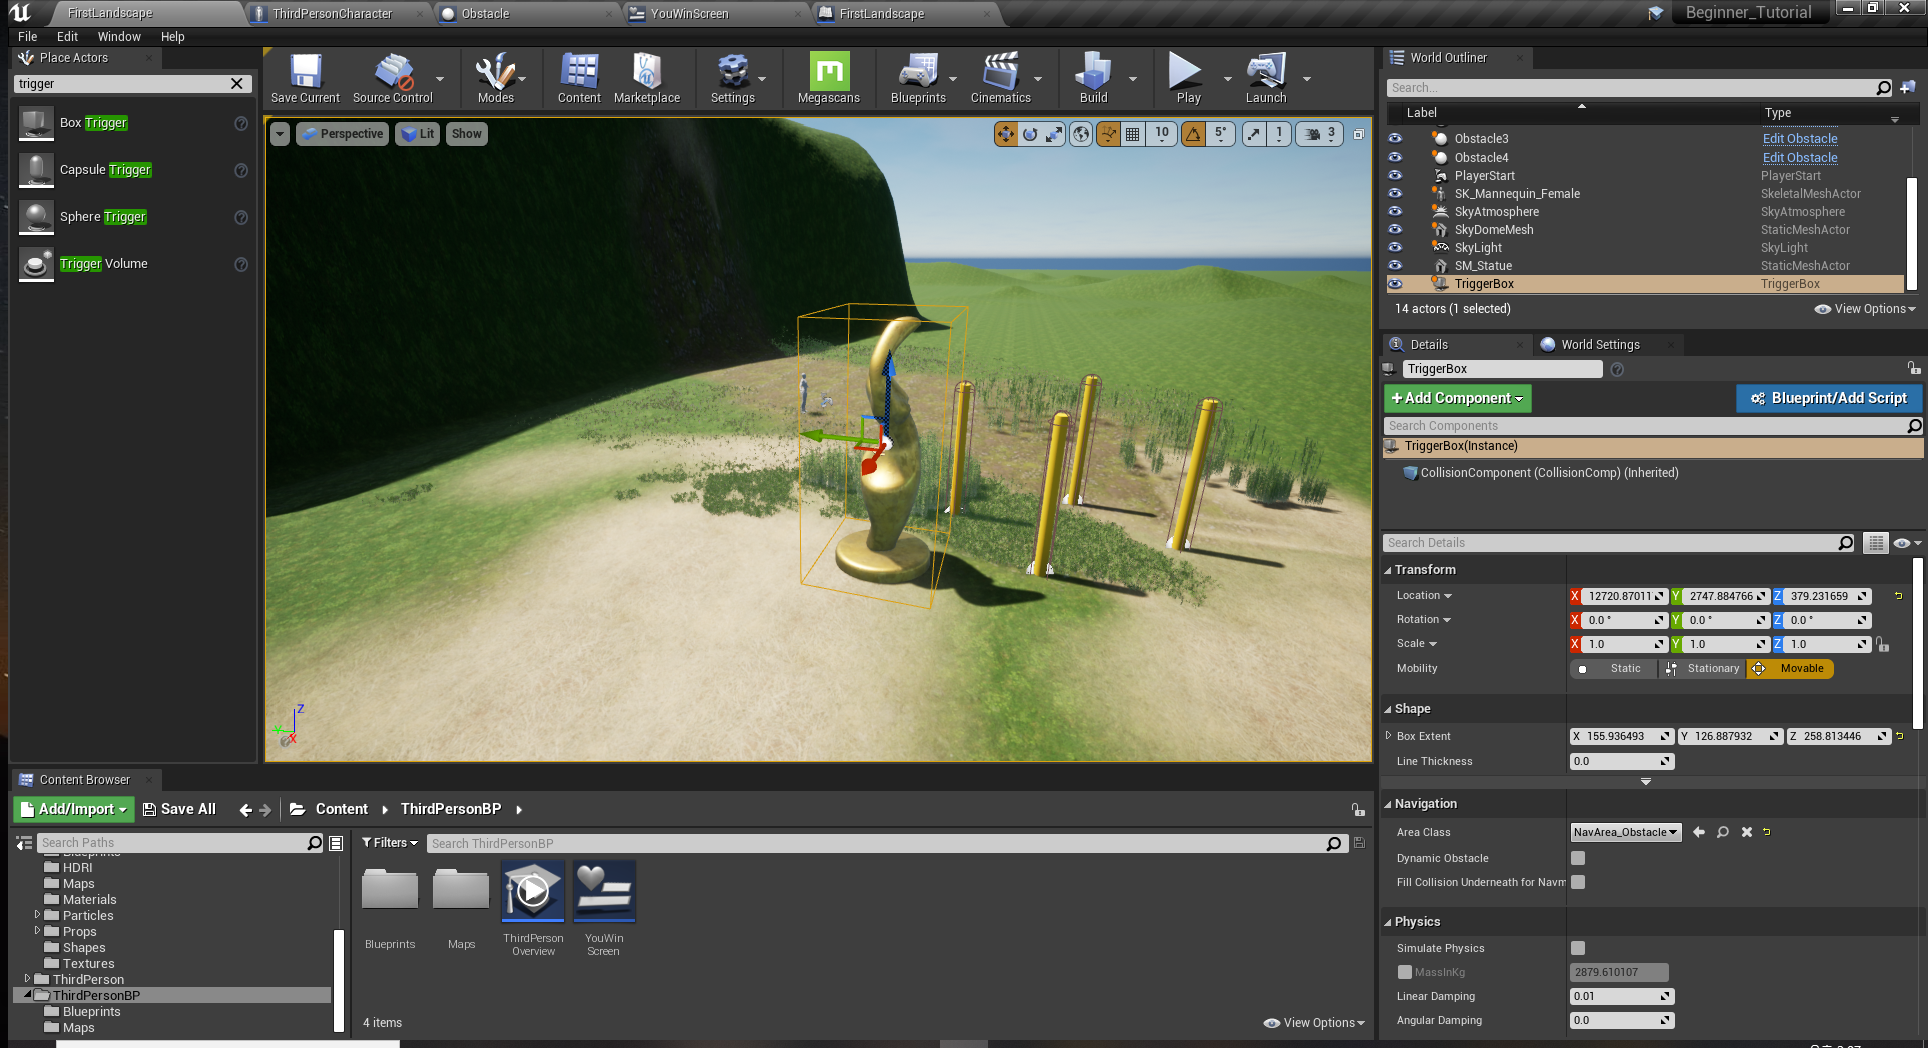Hide PlayerStart in World Outliner

pos(1395,175)
